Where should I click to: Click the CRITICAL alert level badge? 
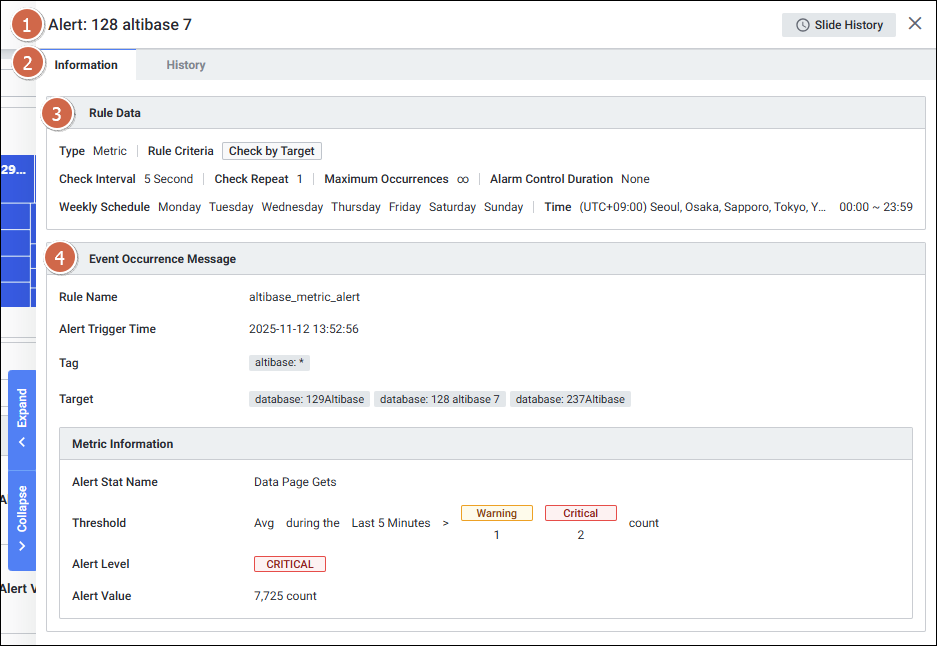pos(289,564)
